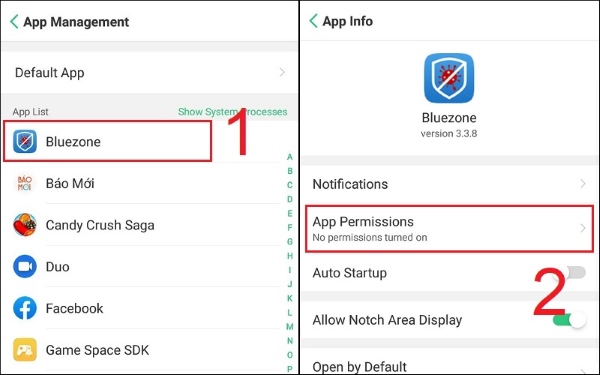
Task: Jump to letter M in alphabet index
Action: (290, 326)
